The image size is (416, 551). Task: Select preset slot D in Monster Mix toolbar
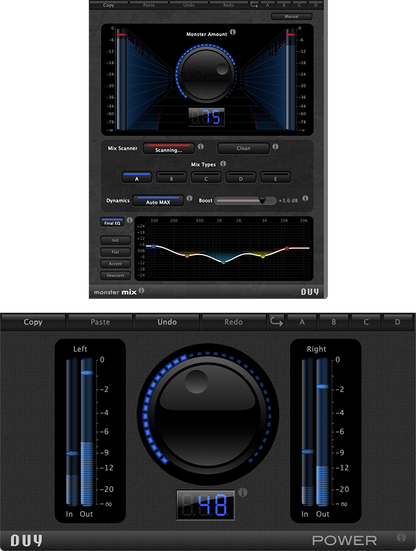coord(316,5)
